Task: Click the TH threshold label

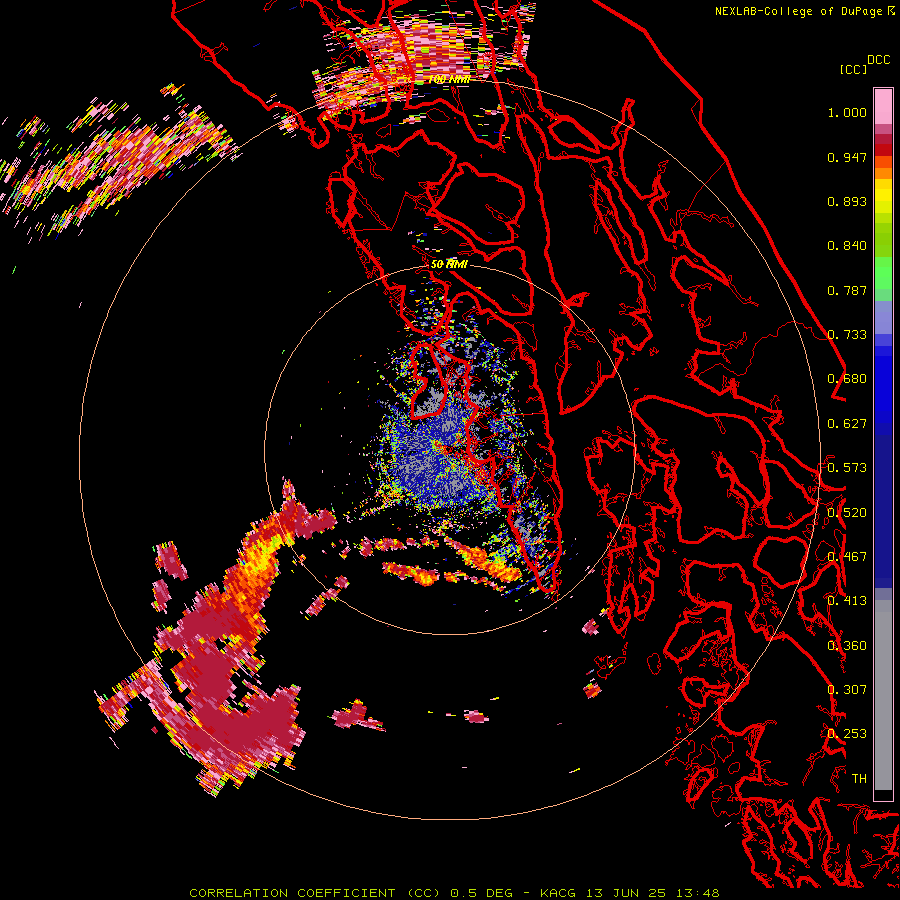Action: tap(859, 779)
